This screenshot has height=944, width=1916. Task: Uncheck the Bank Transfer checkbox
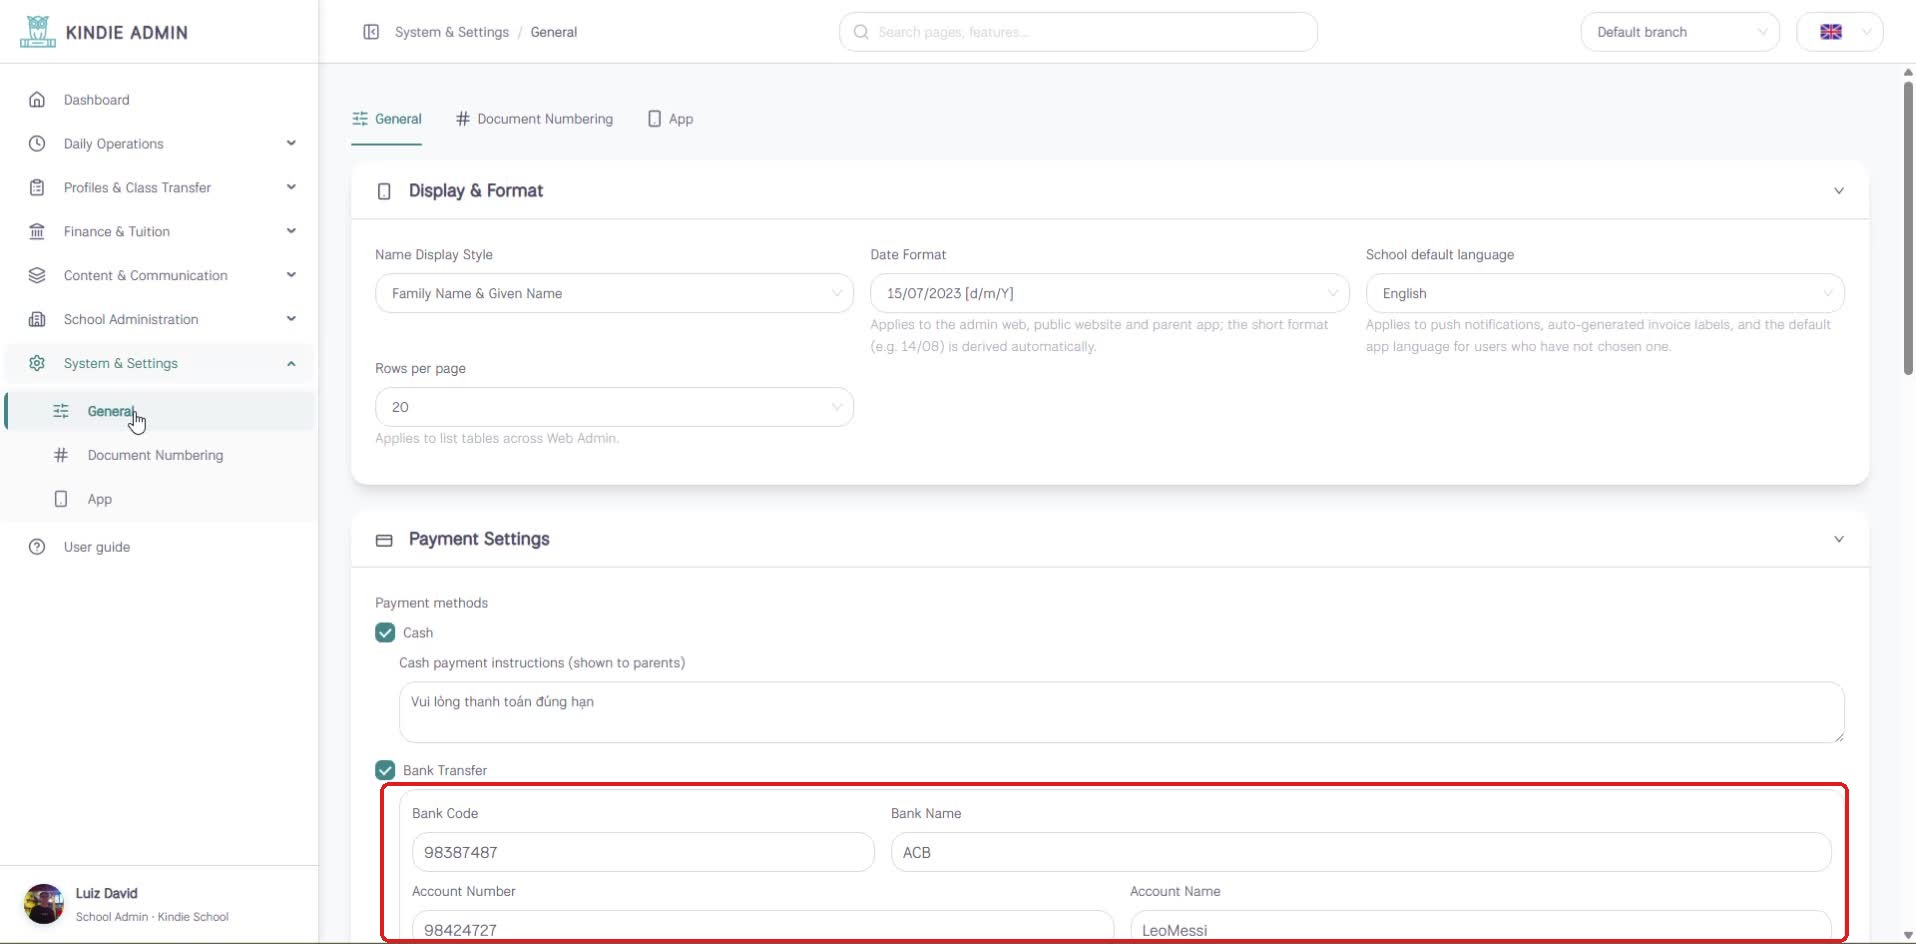[x=385, y=771]
